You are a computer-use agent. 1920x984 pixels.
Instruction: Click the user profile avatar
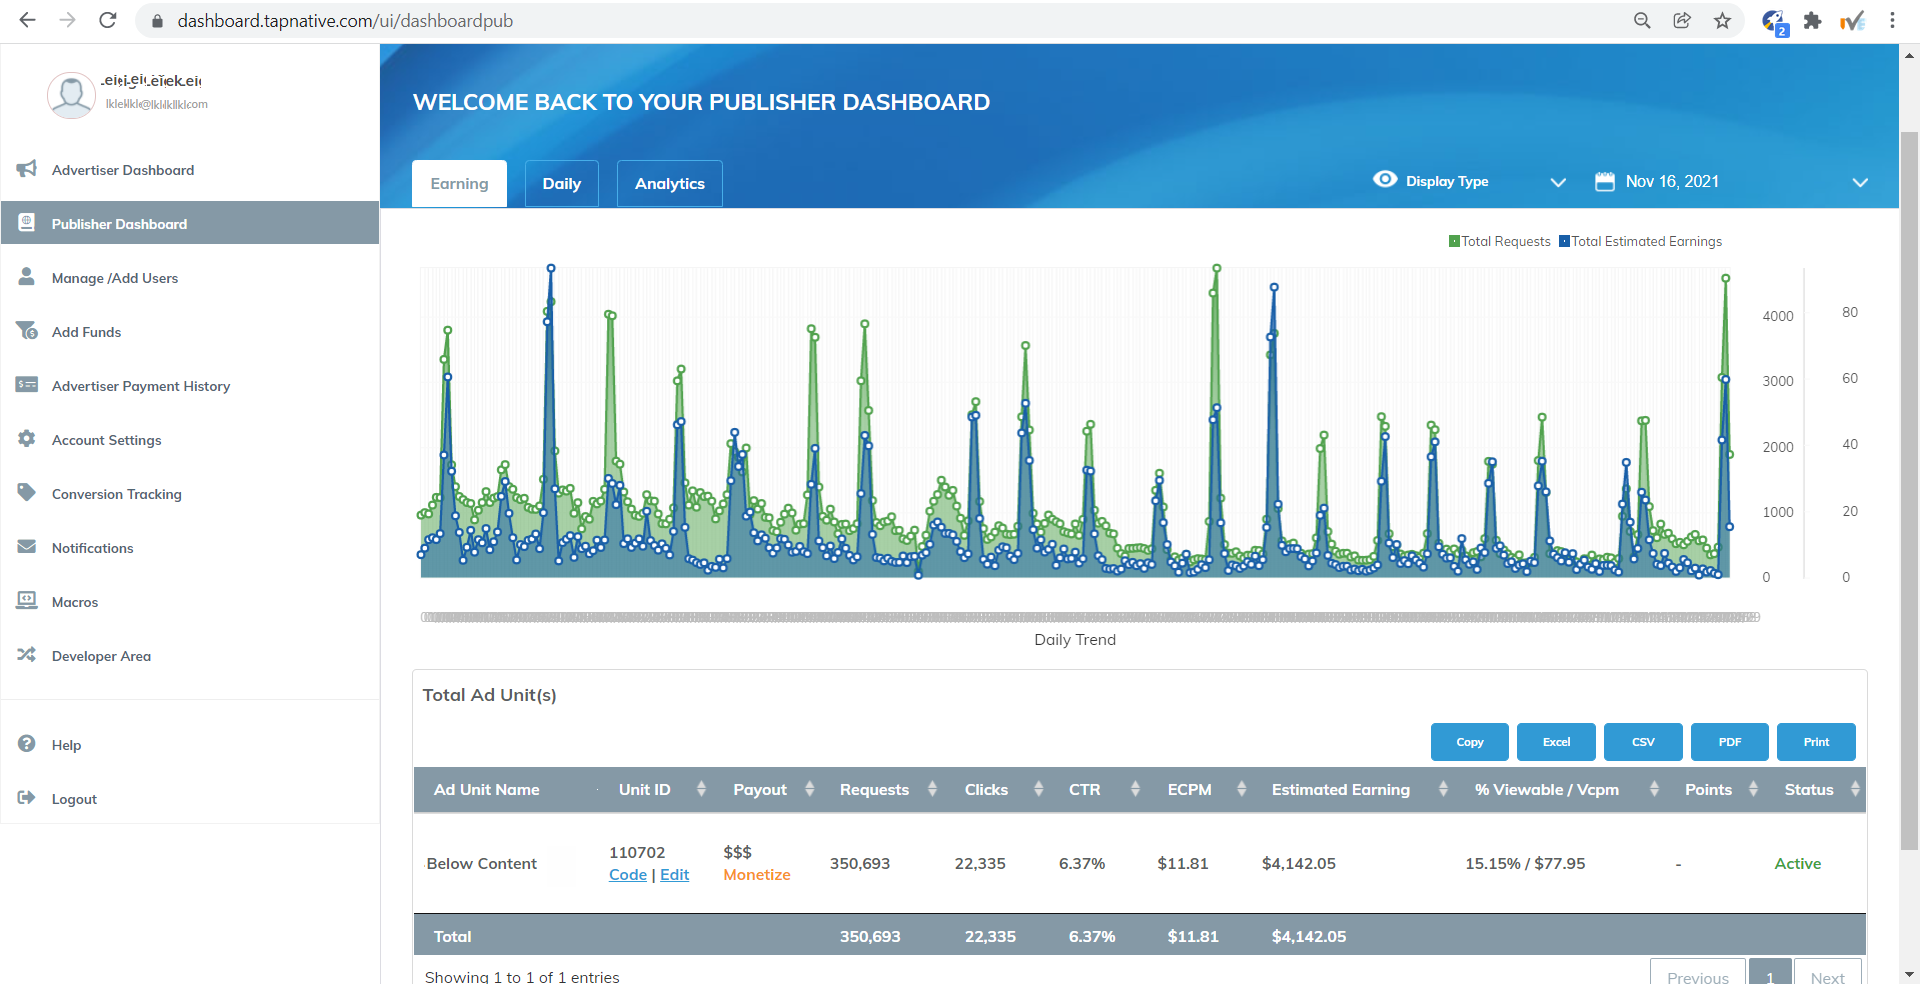coord(71,95)
